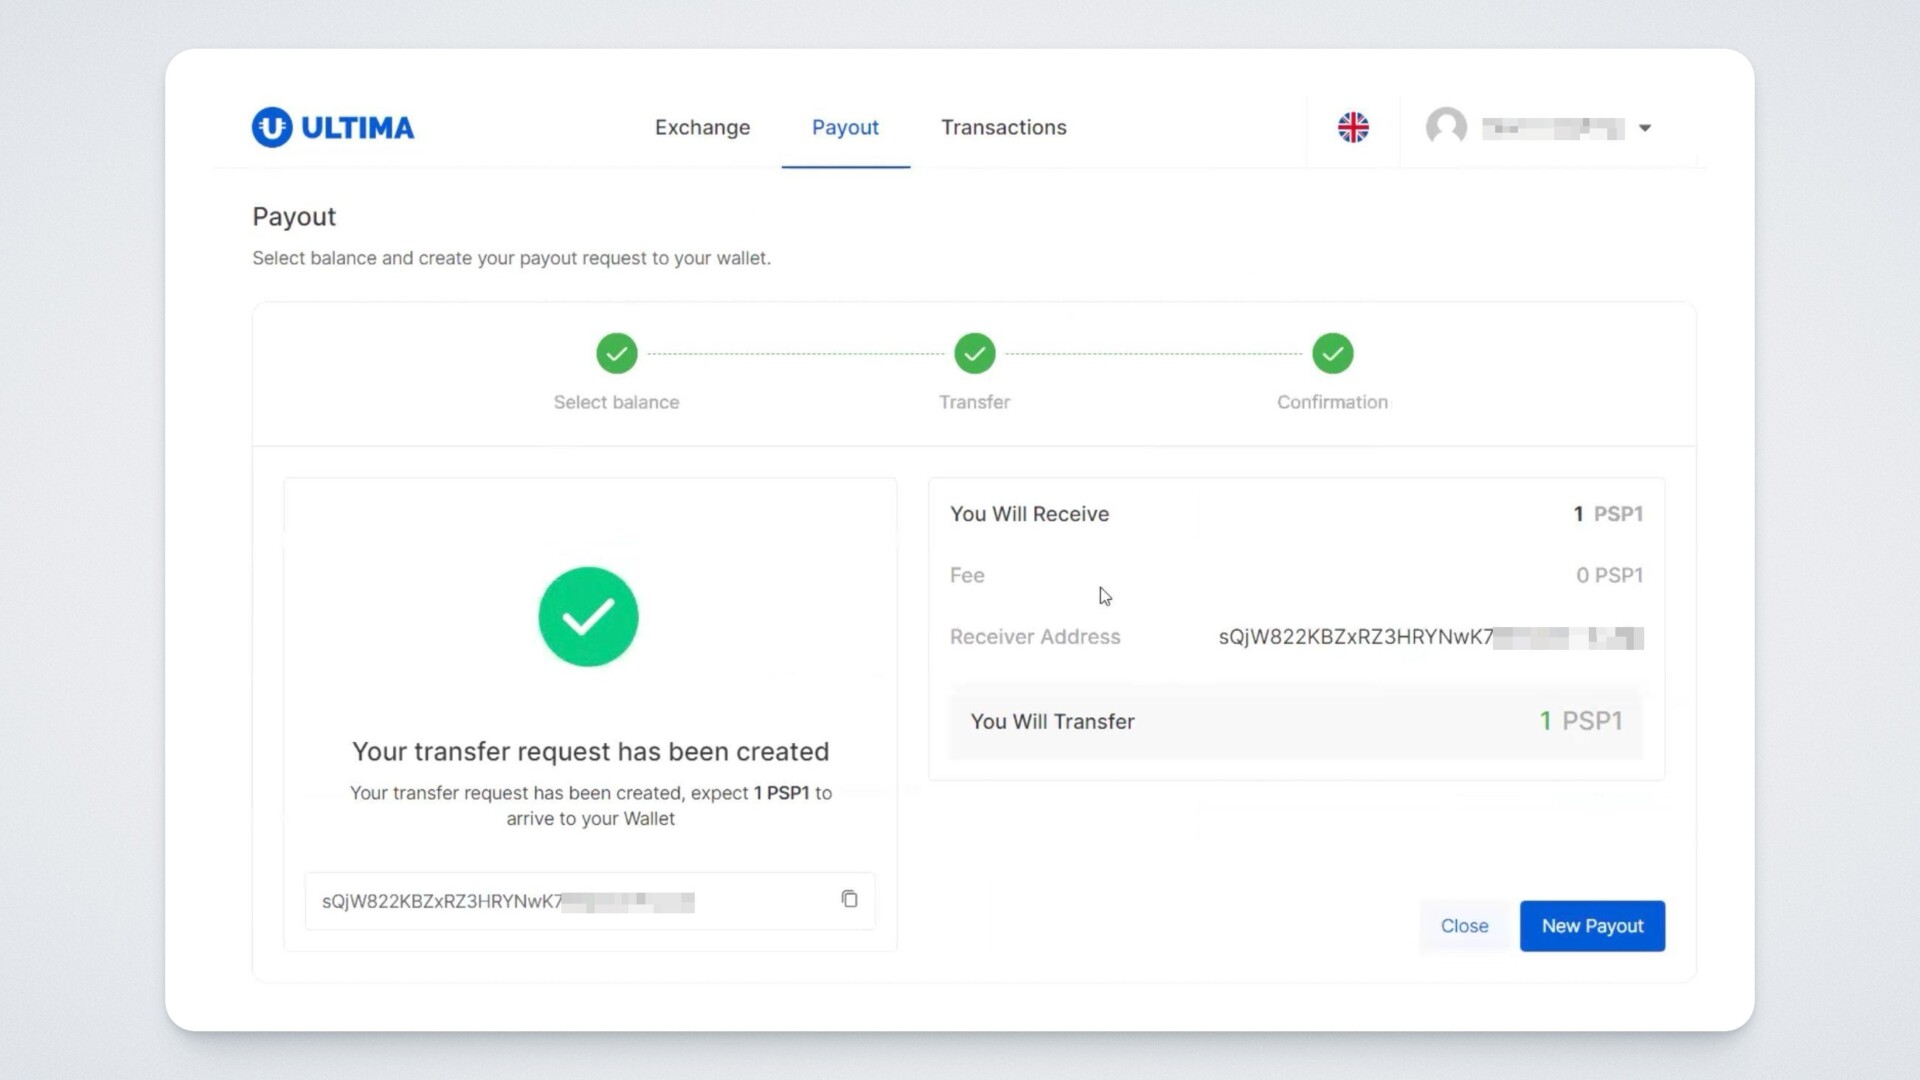Open the language selector flag icon
This screenshot has width=1920, height=1080.
(x=1353, y=127)
